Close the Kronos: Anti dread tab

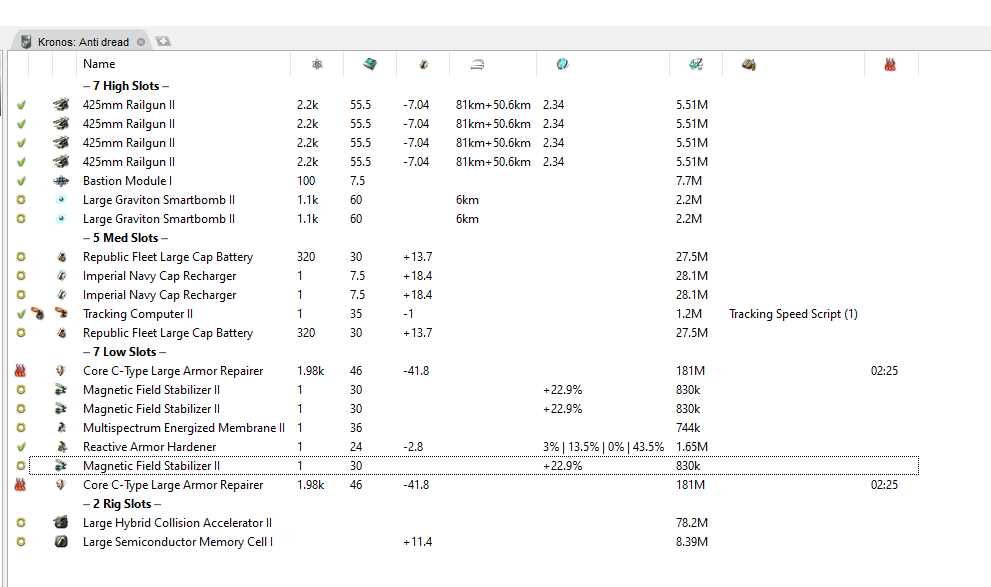(141, 42)
